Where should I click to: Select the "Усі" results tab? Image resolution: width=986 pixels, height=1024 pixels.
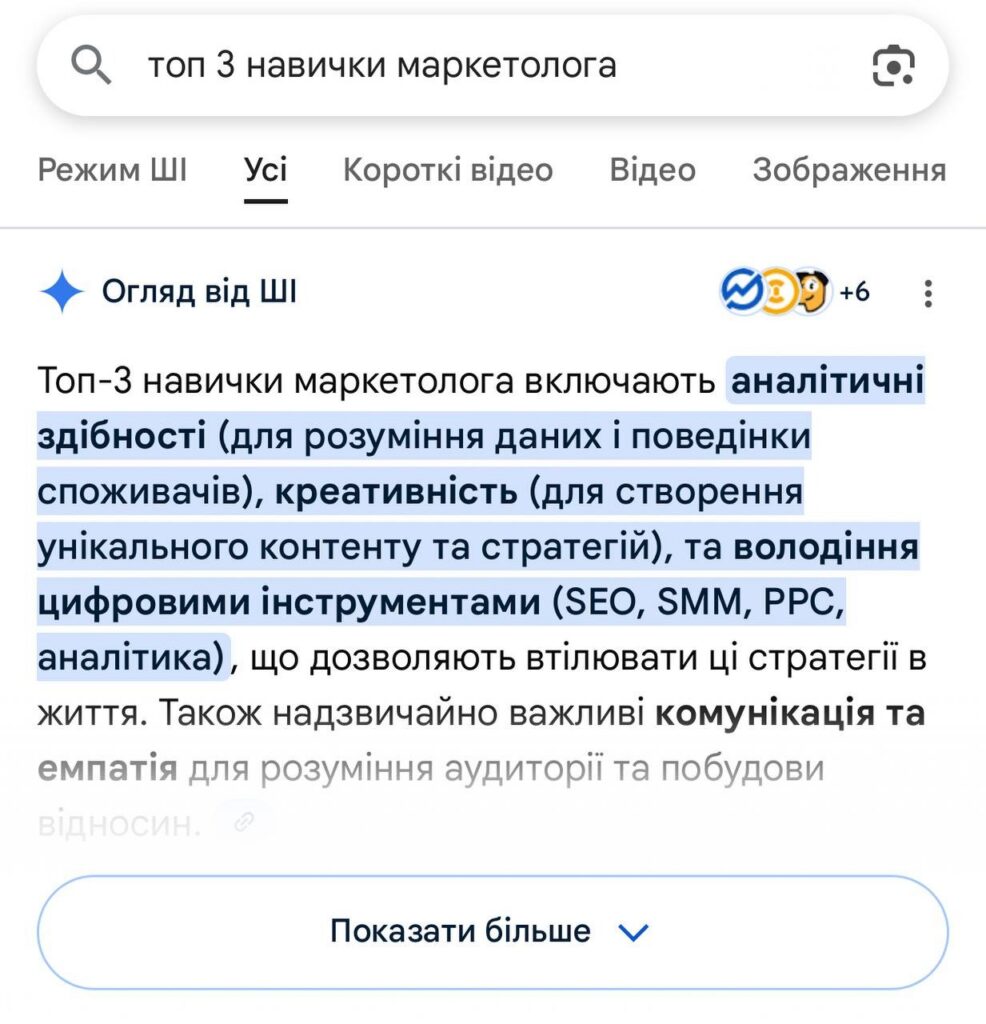pos(266,170)
